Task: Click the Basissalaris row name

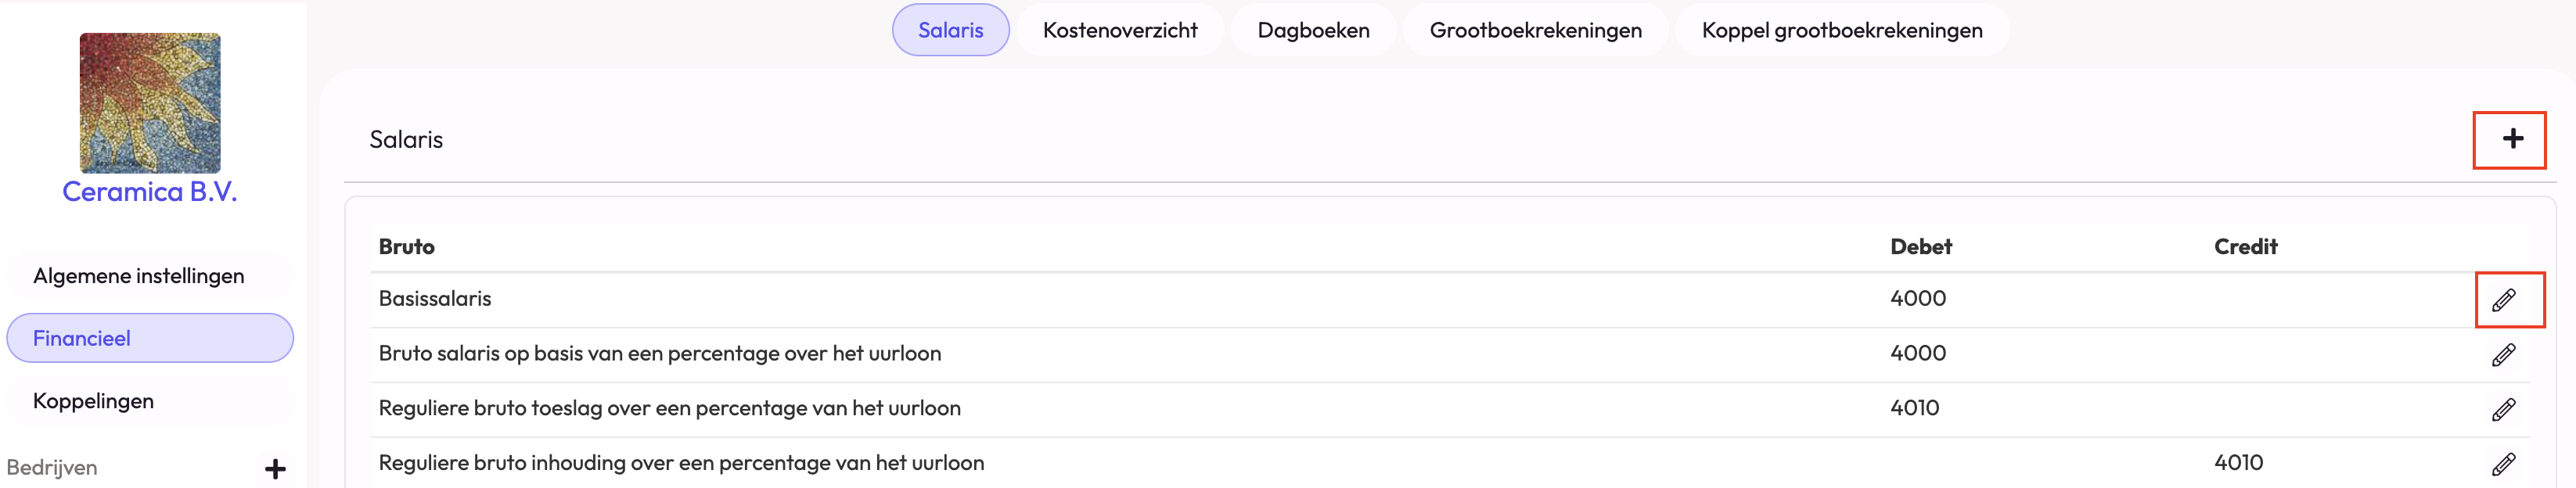Action: pos(435,298)
